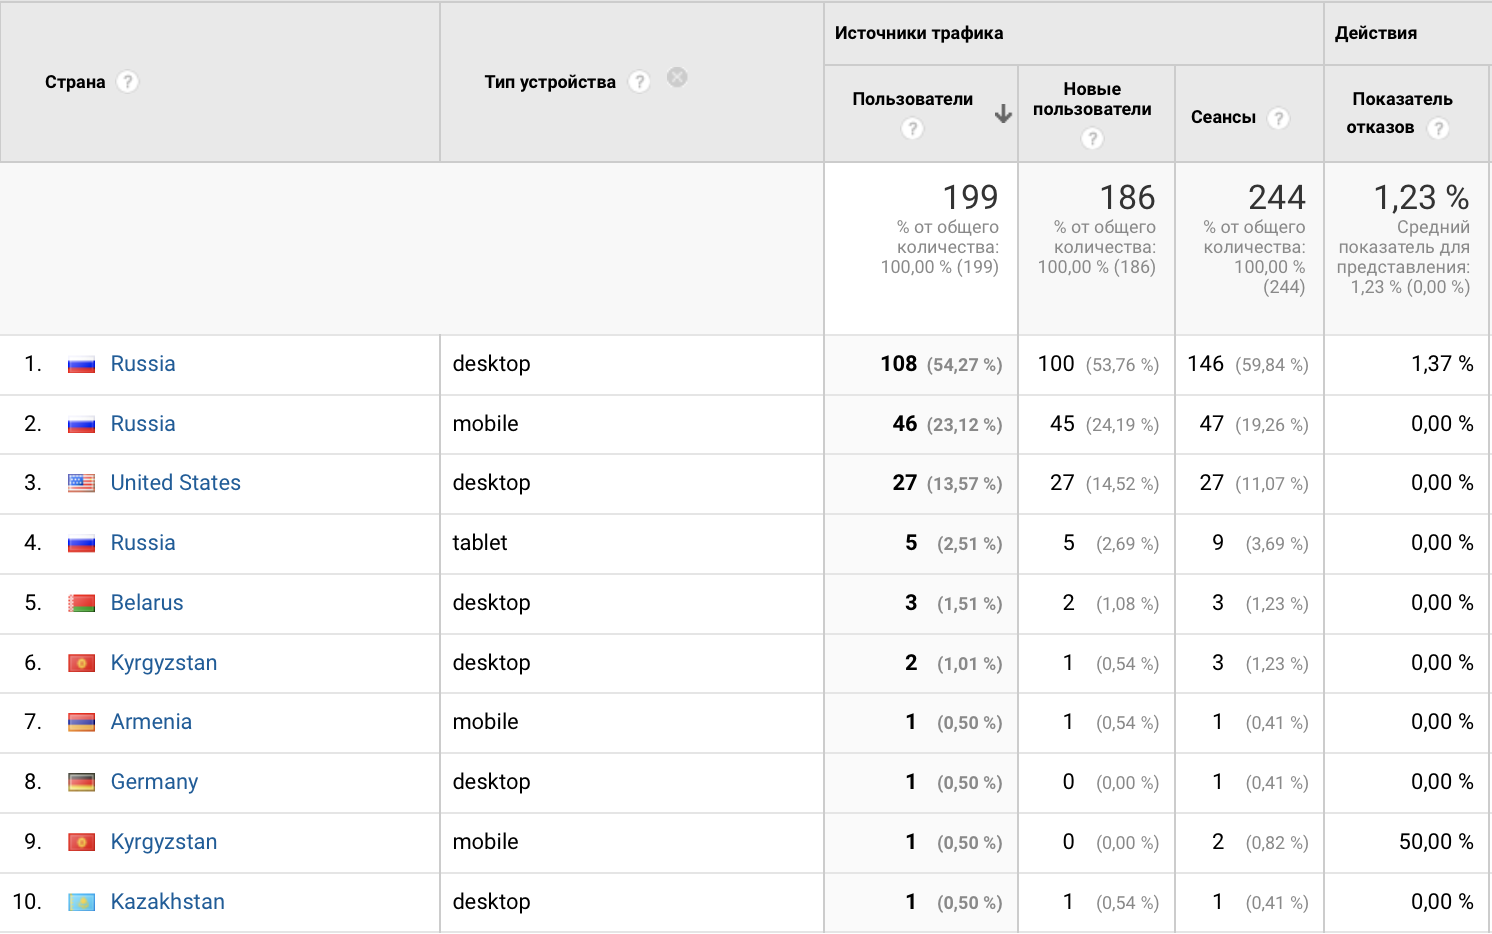Open the Belarus country link
This screenshot has width=1492, height=934.
[147, 603]
